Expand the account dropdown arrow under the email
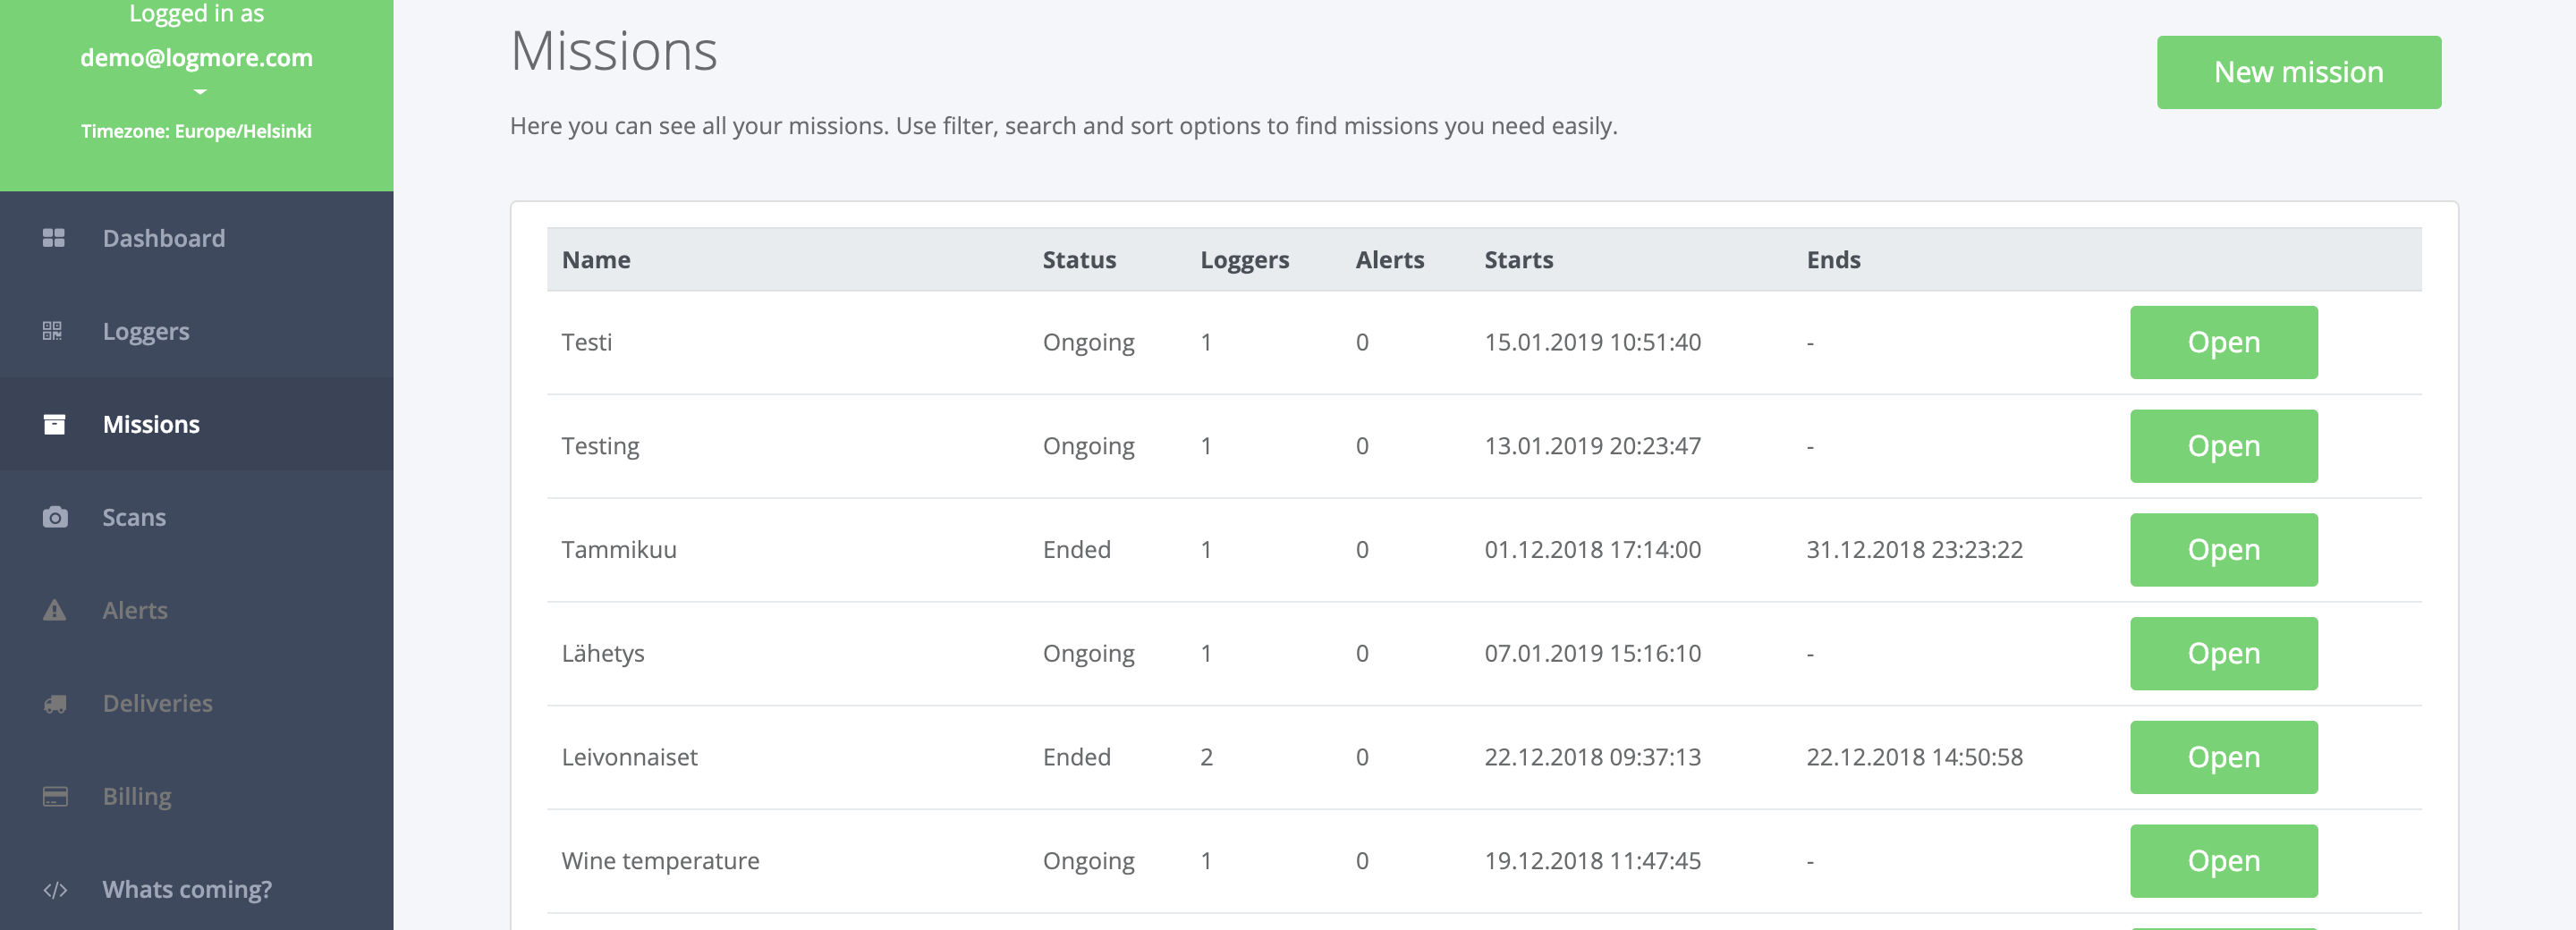The image size is (2576, 930). [199, 92]
